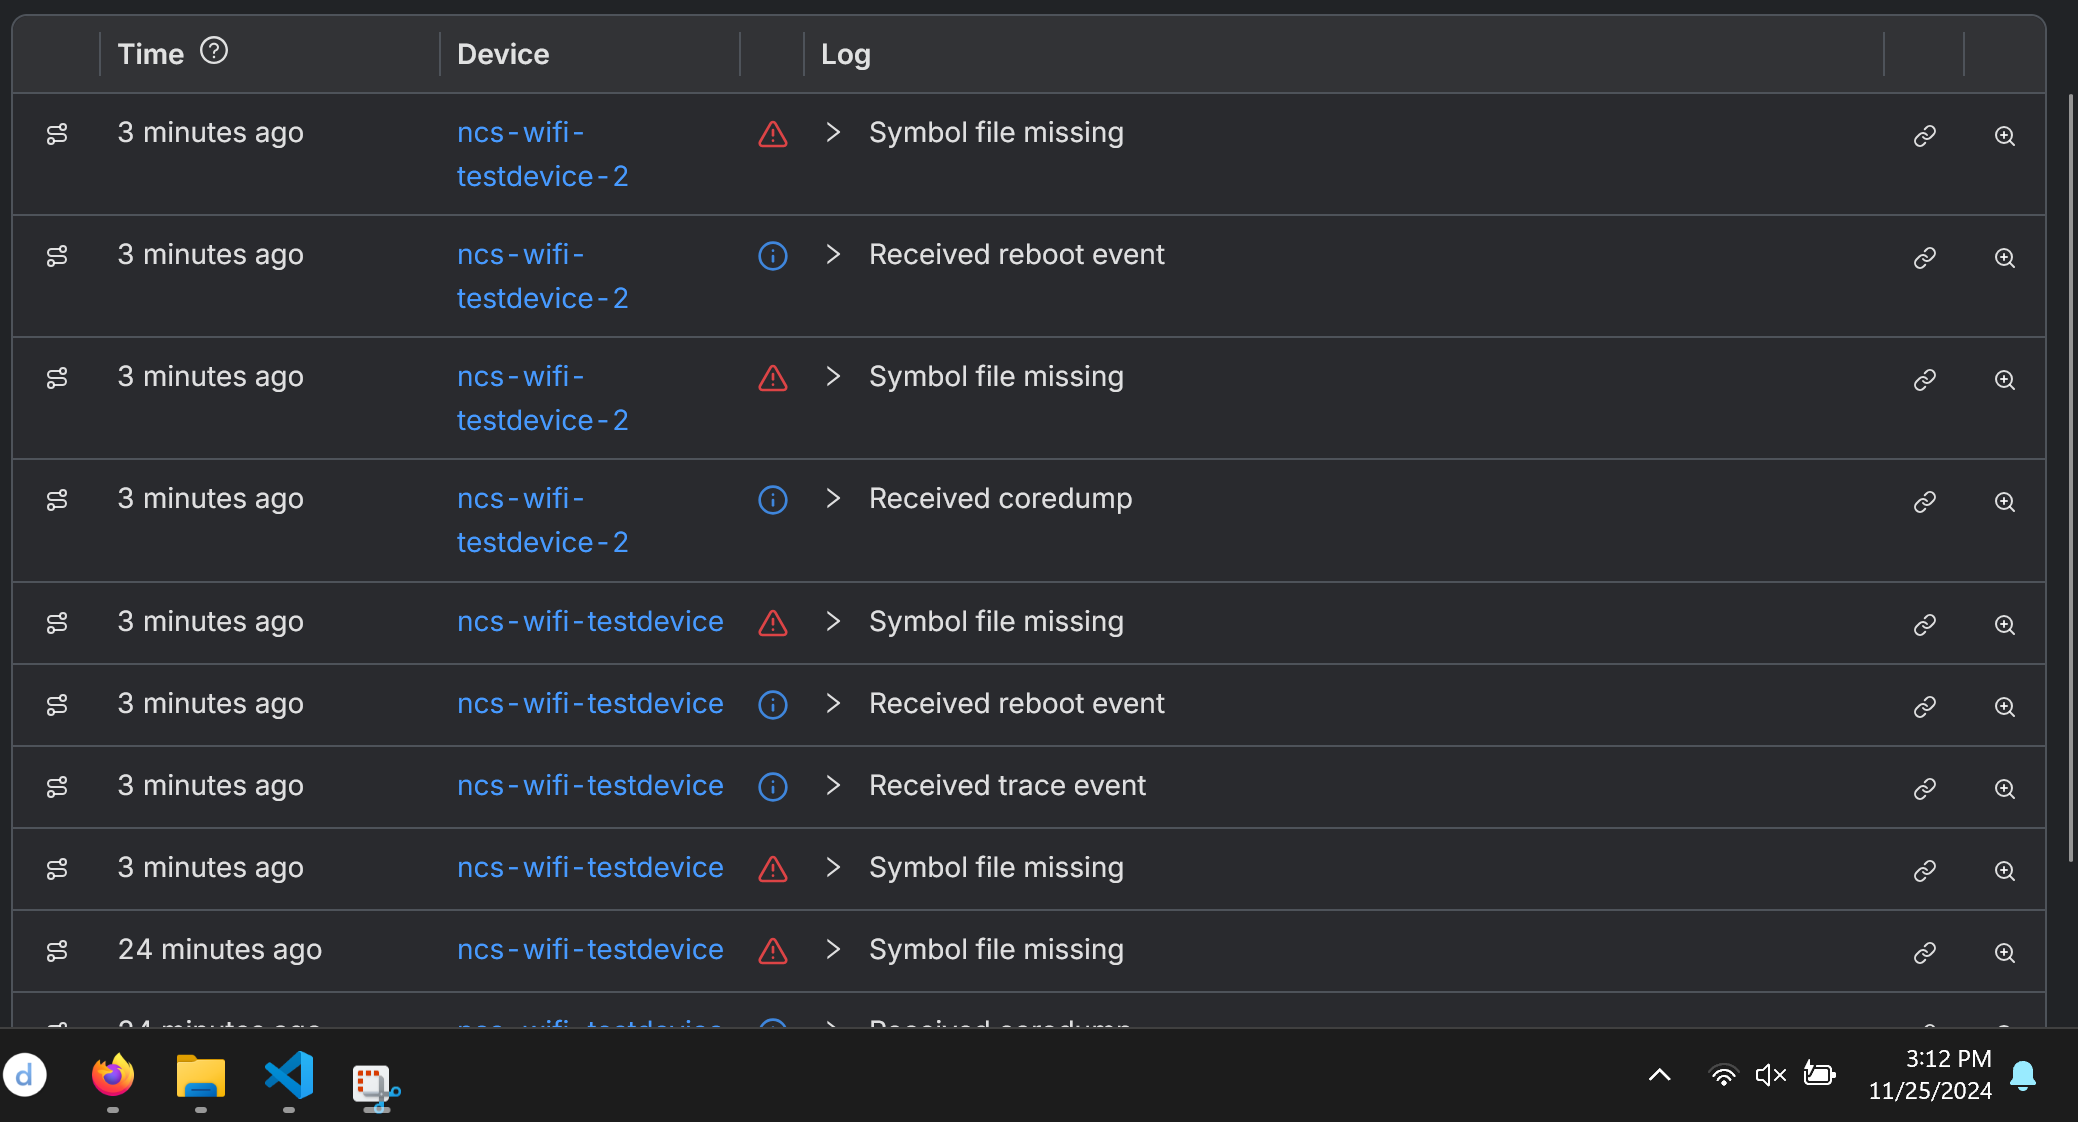The width and height of the screenshot is (2078, 1122).
Task: Click the info icon on the Received trace event row
Action: click(773, 787)
